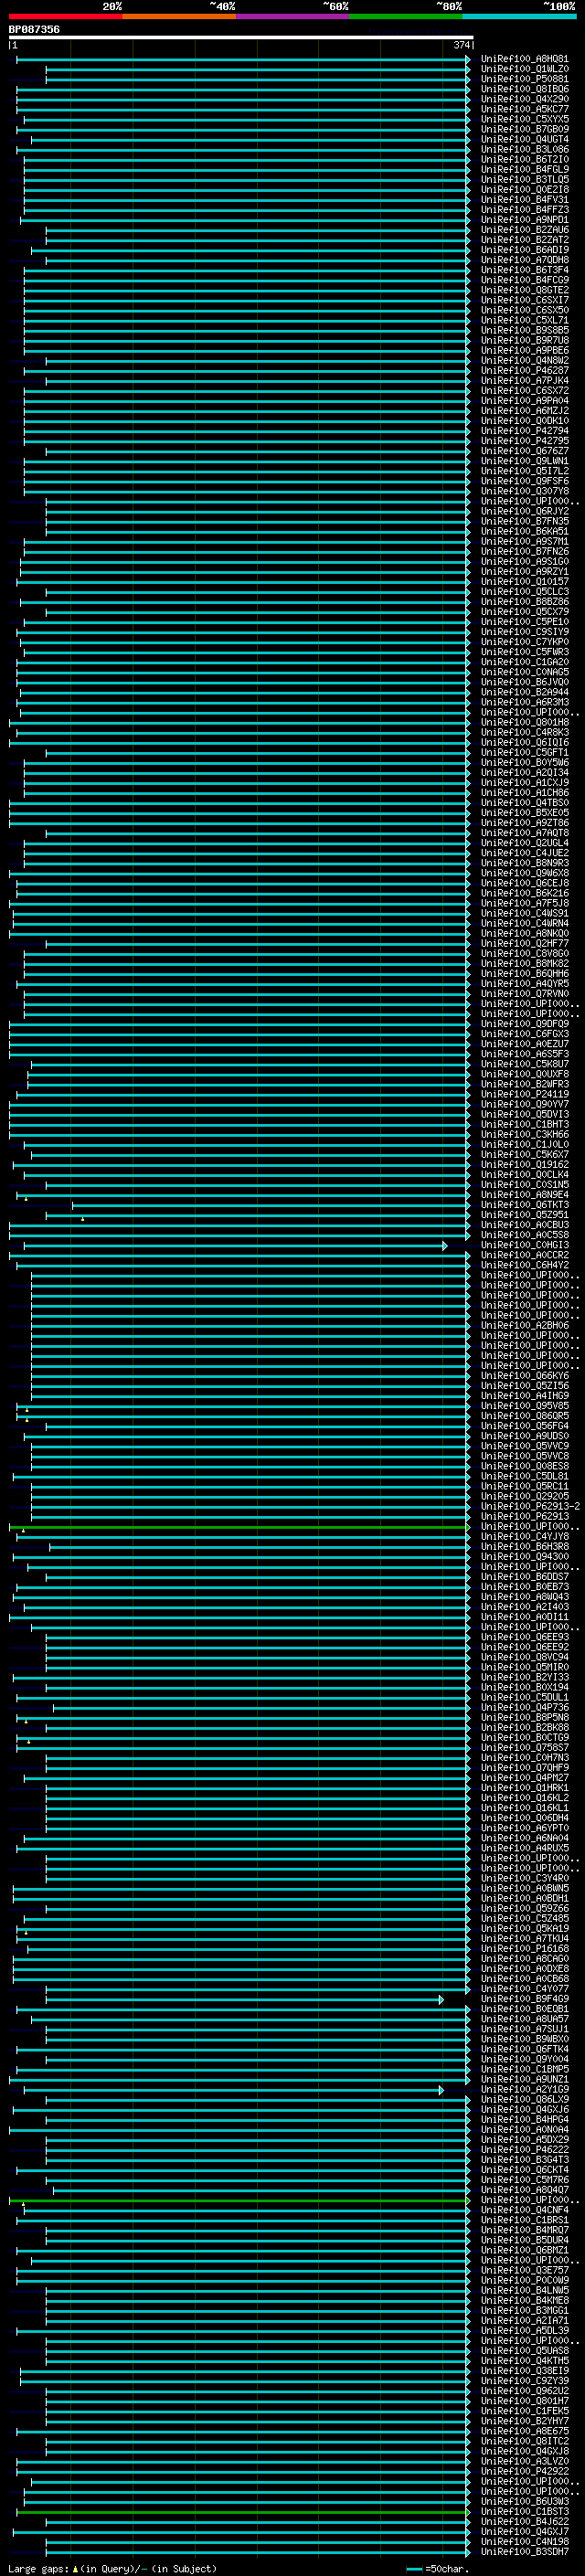Select hit label UniRef100_Q9LWN1

(x=525, y=461)
